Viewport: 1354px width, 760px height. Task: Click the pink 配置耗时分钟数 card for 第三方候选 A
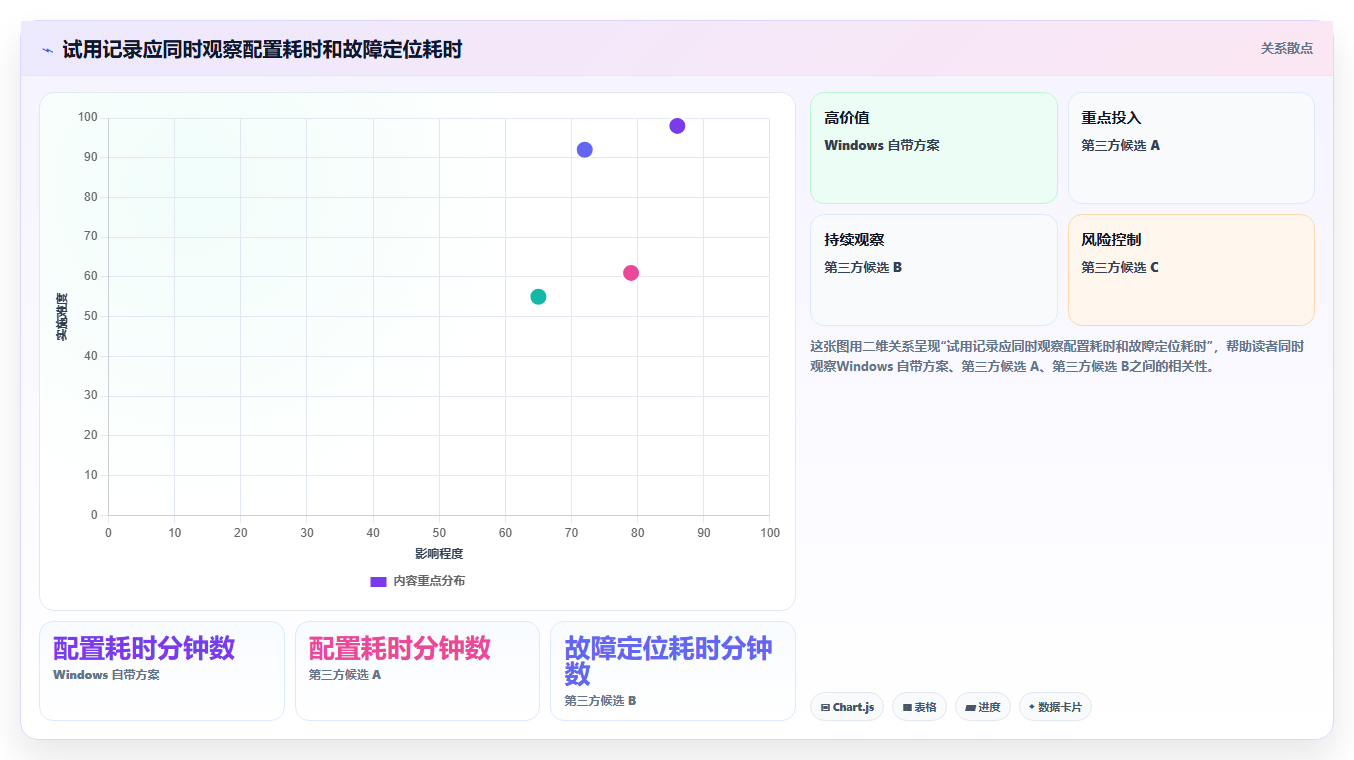point(417,671)
